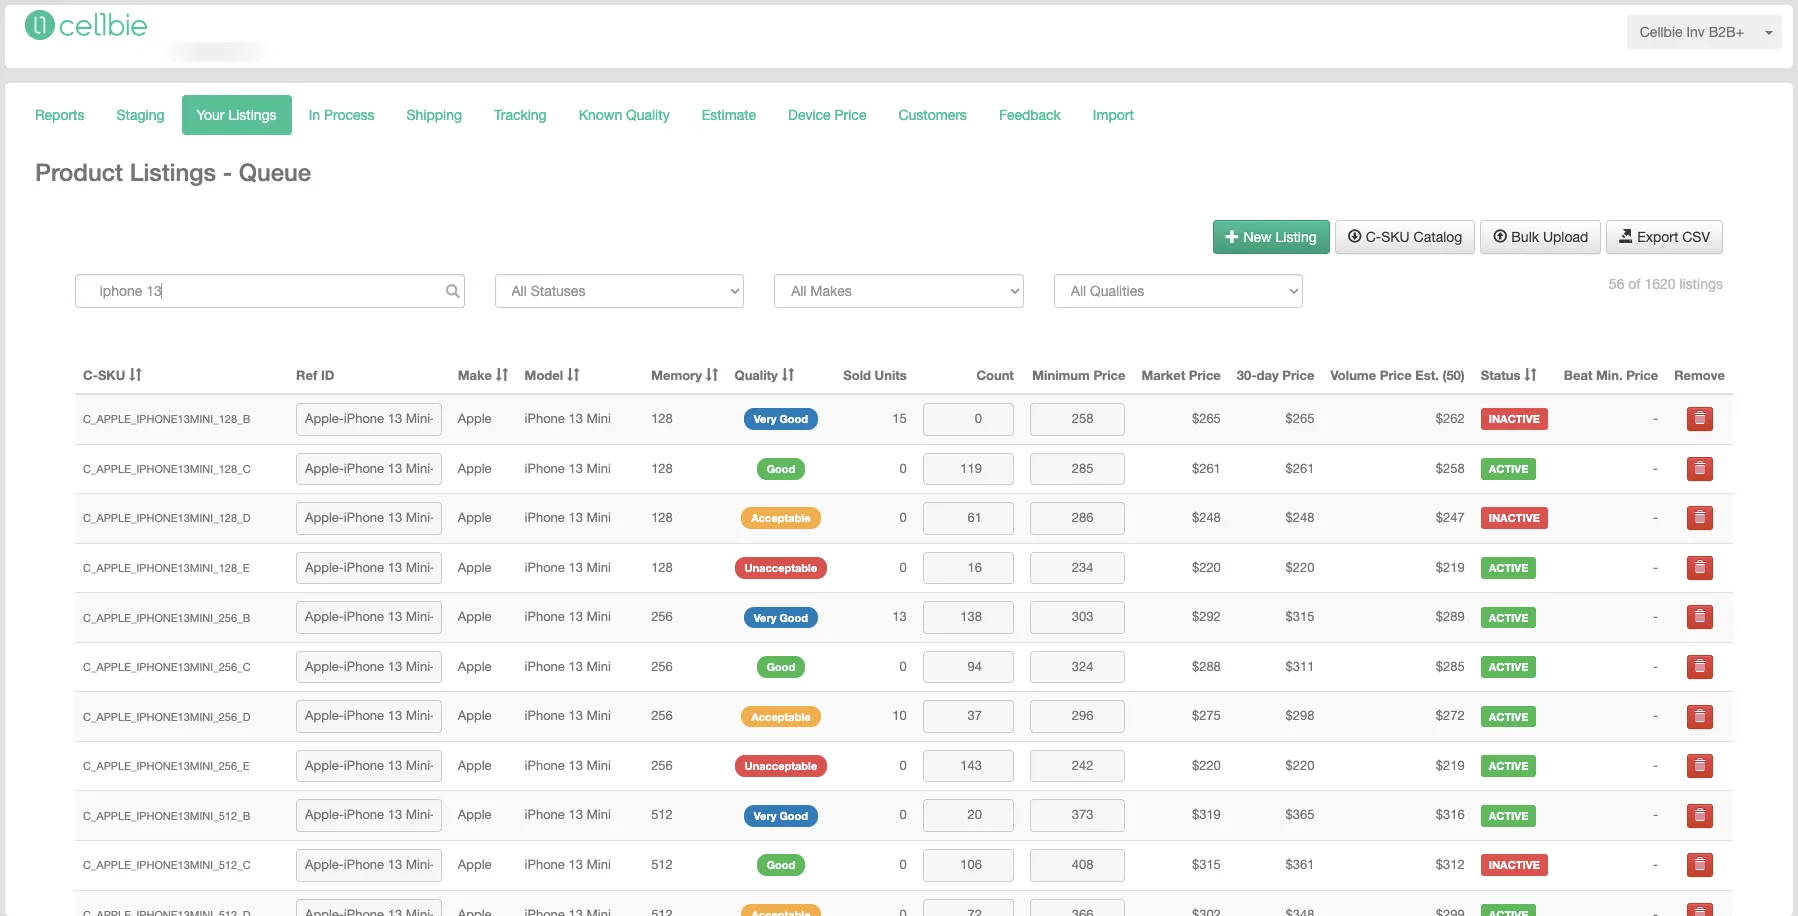Viewport: 1798px width, 916px height.
Task: Delete the C_APPLE_IPHONE13MINI_128_B listing
Action: point(1699,419)
